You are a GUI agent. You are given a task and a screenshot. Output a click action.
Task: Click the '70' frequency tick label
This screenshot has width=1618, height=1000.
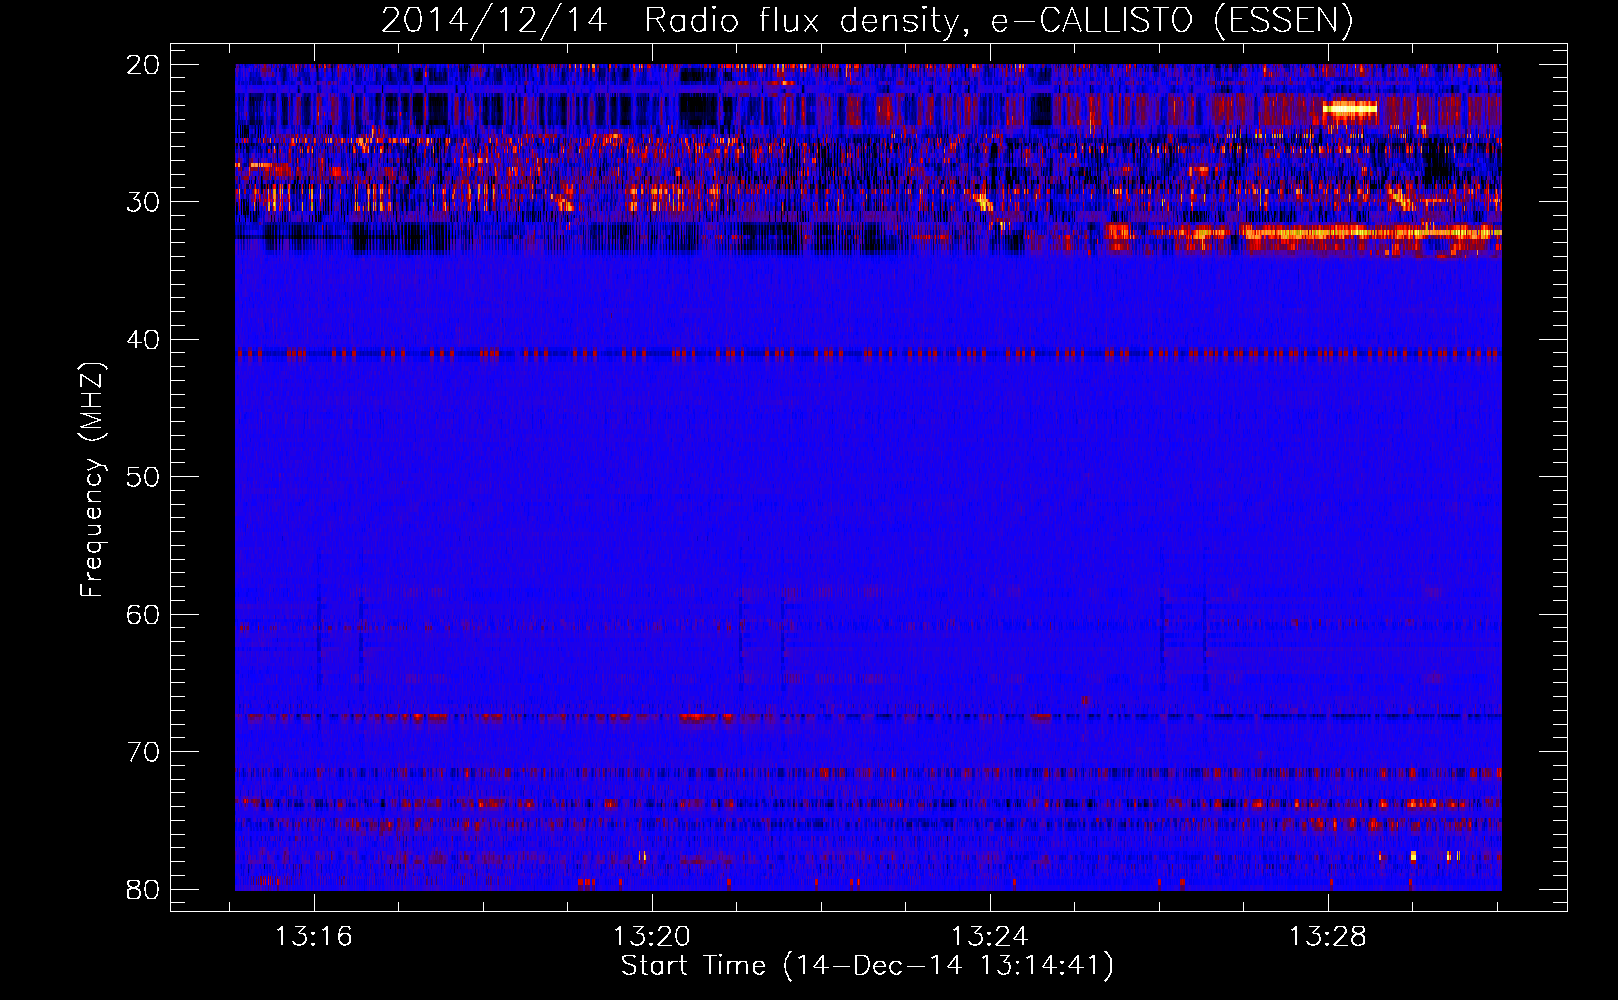tap(143, 752)
